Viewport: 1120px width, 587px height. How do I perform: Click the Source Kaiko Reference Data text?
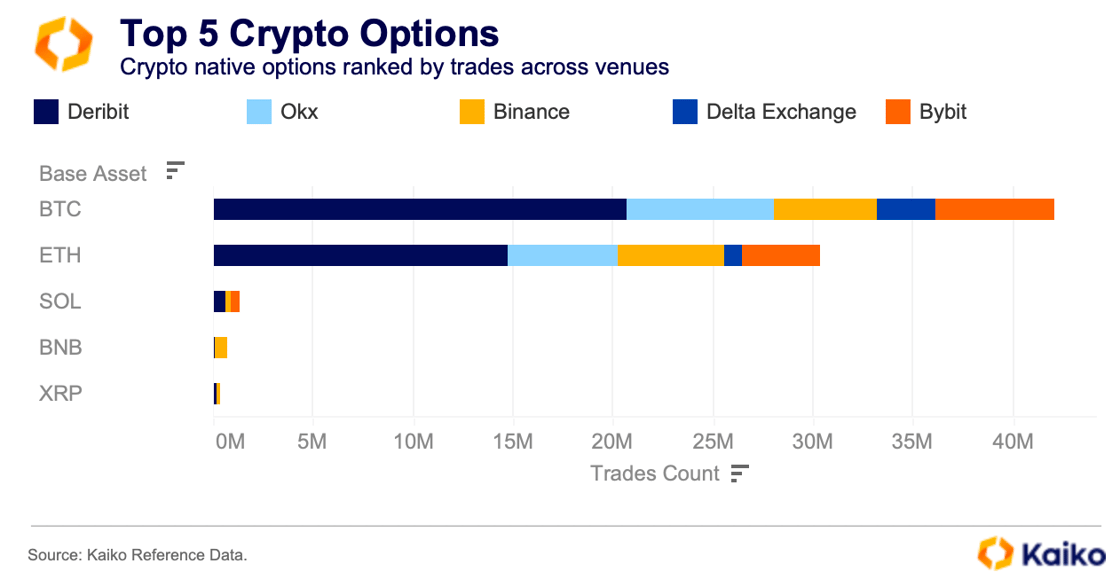point(137,554)
